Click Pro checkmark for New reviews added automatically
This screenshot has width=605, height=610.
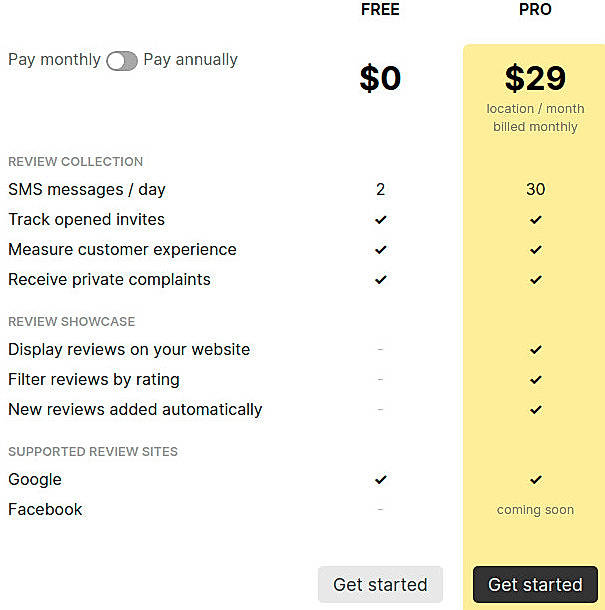coord(536,410)
